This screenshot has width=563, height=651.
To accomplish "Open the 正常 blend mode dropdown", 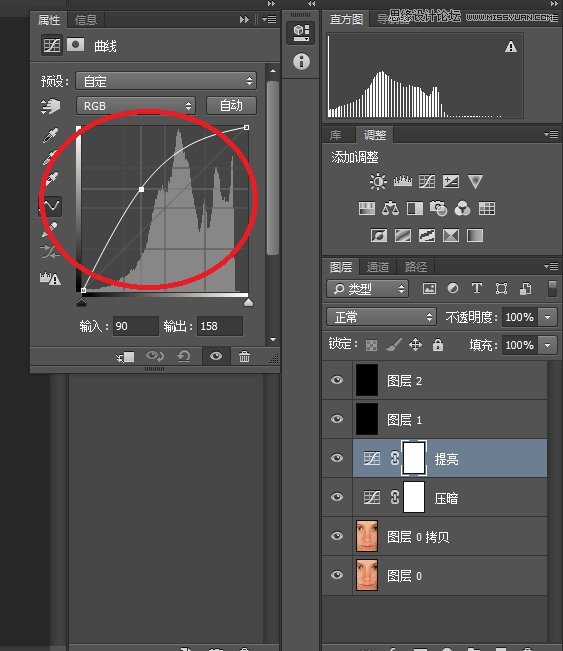I will pyautogui.click(x=381, y=318).
